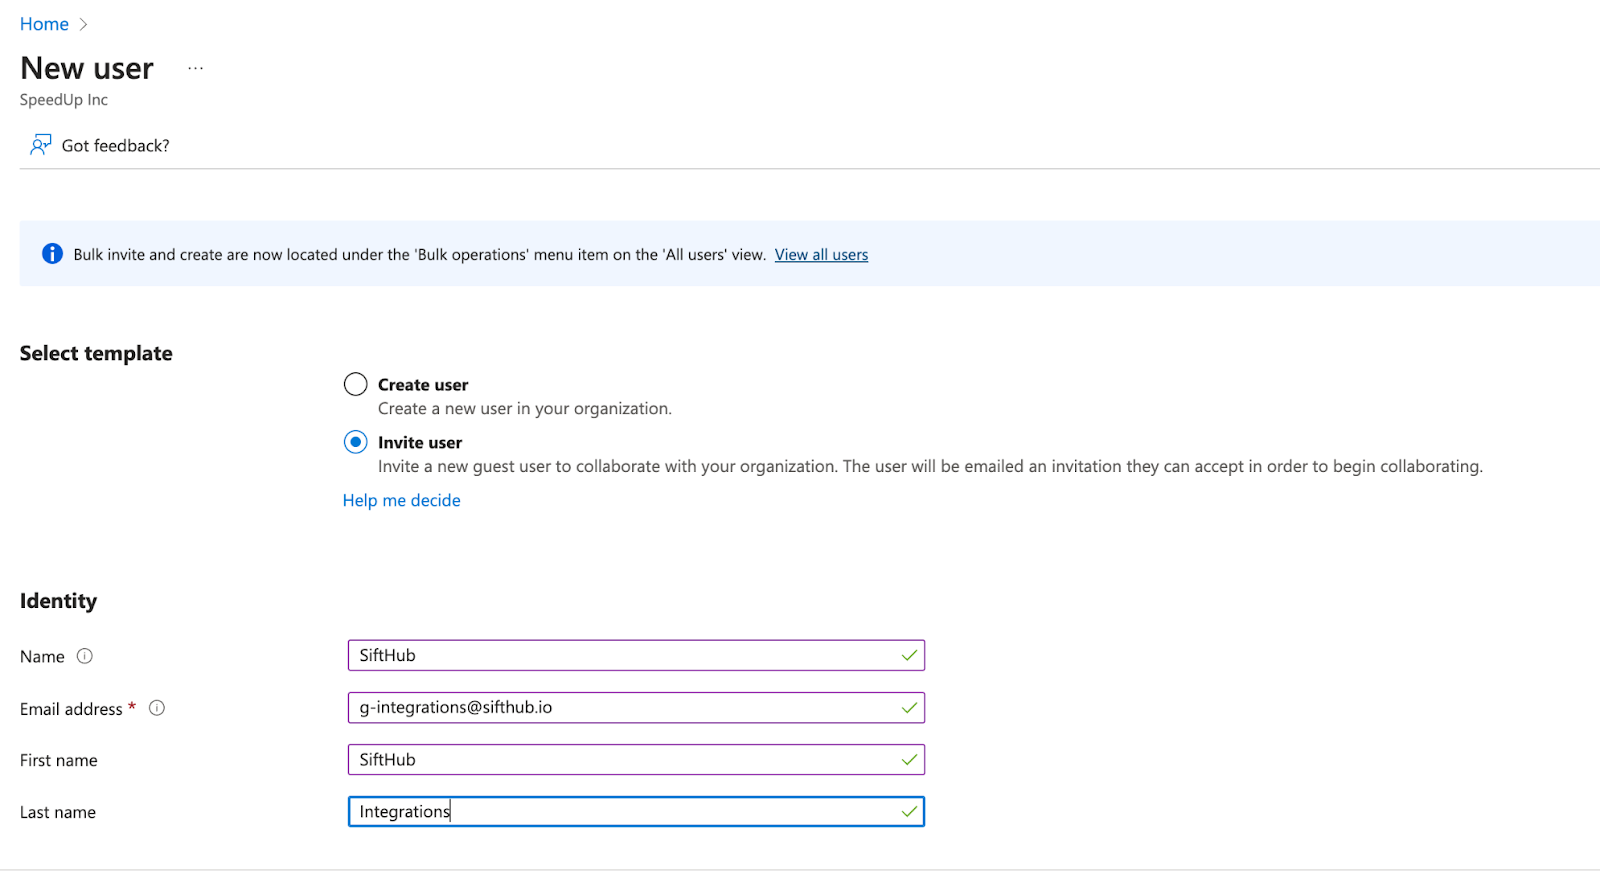Image resolution: width=1600 pixels, height=873 pixels.
Task: Click the chevron after the Home breadcrumb
Action: (x=84, y=24)
